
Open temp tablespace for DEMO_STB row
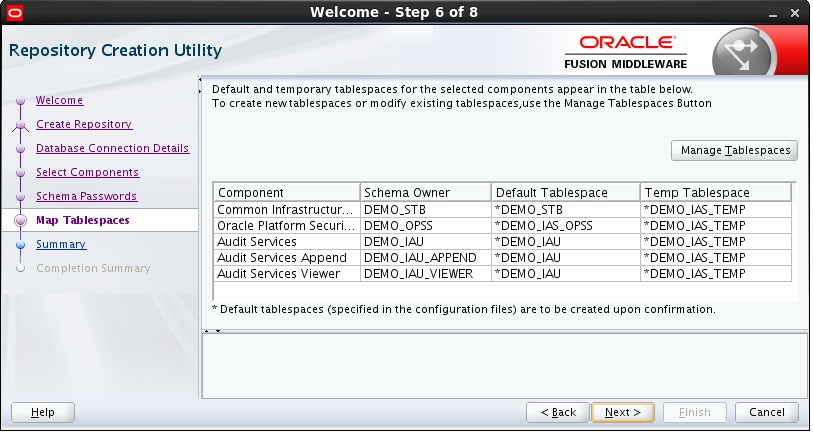click(x=716, y=209)
